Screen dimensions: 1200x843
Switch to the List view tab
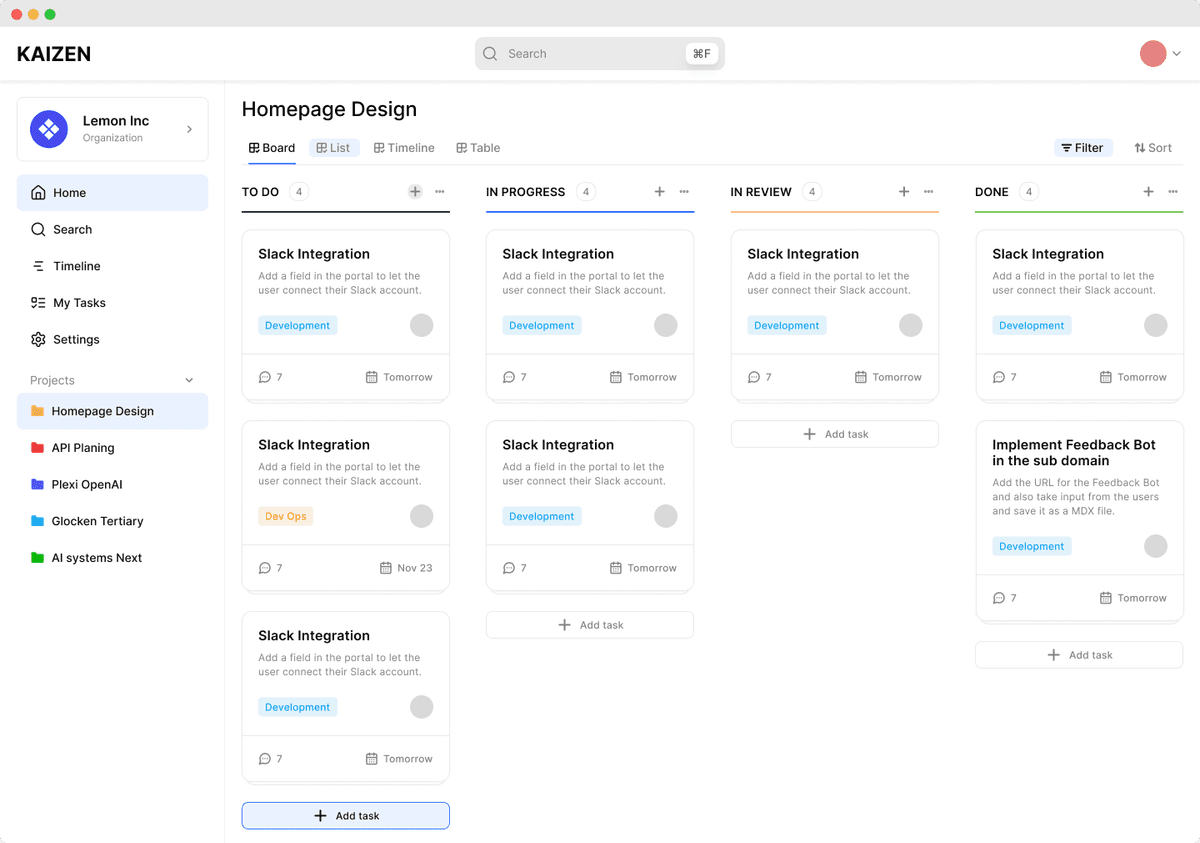coord(334,148)
